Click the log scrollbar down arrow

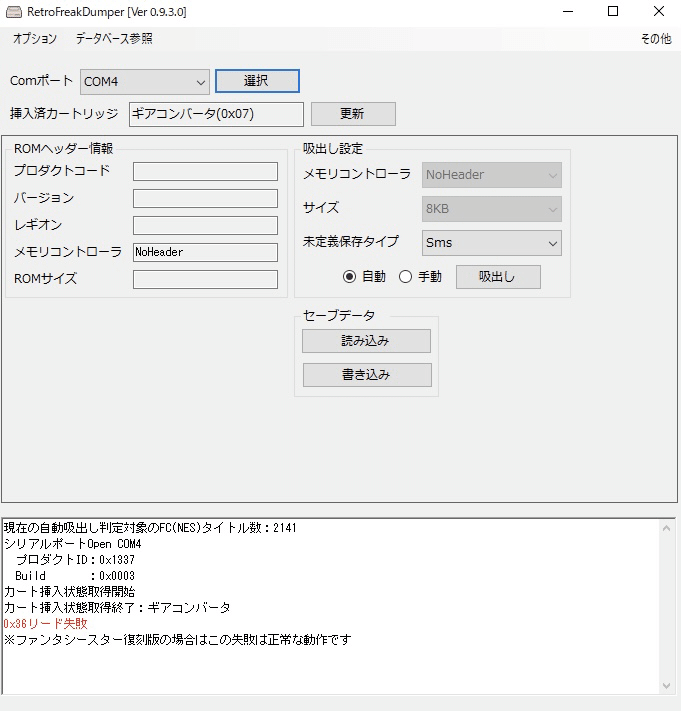pos(666,686)
